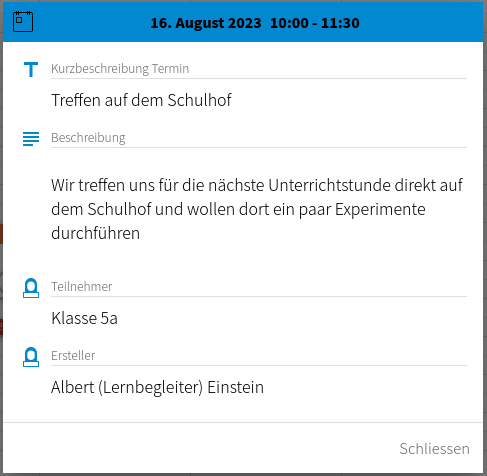Click the blue header bar of the dialog

tap(243, 22)
